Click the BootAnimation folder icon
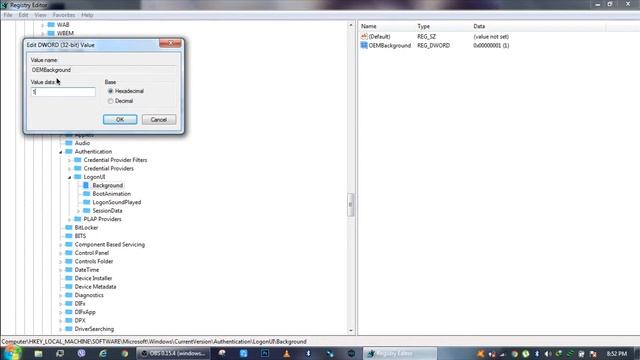640x360 pixels. point(86,194)
